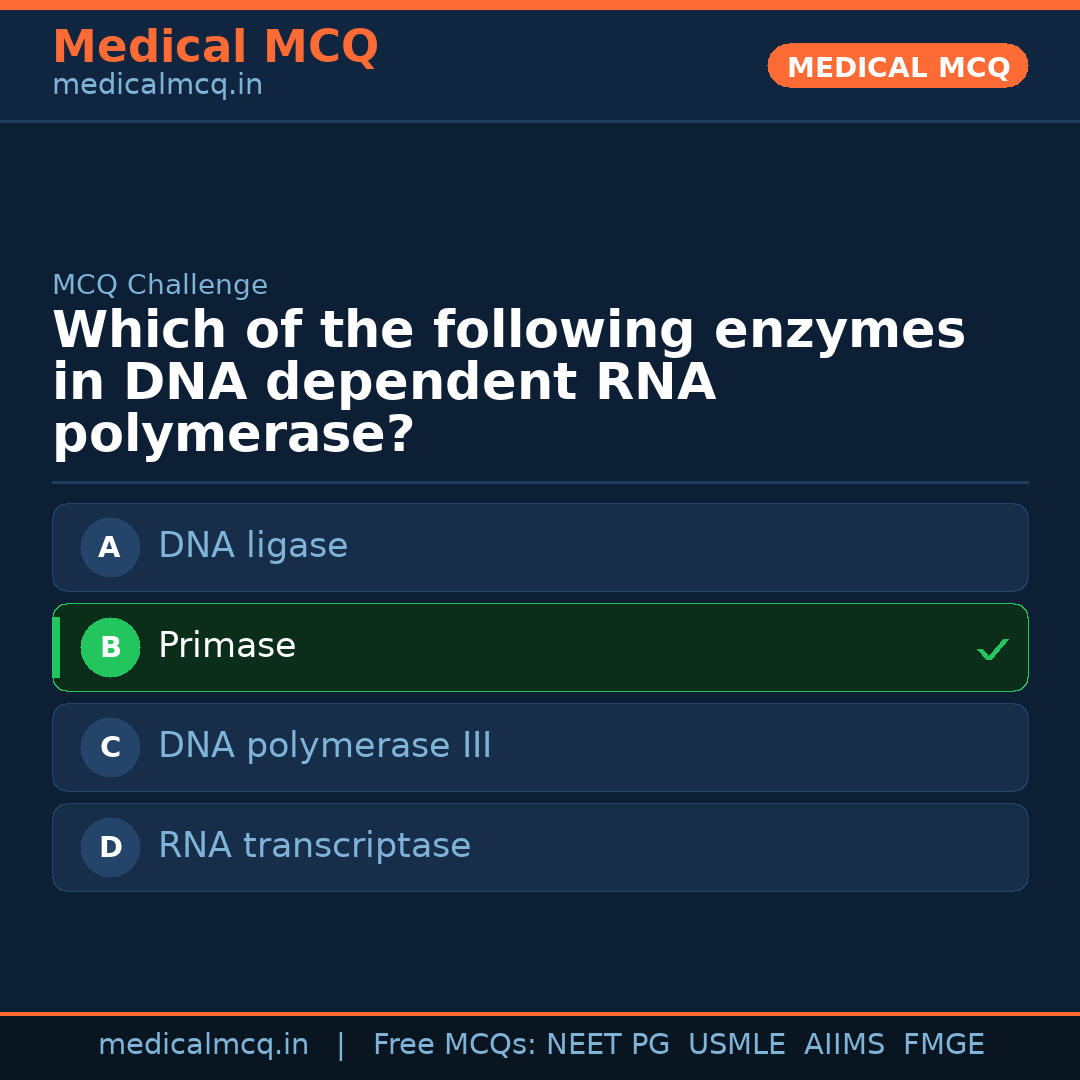Click the orange MEDICAL MCQ badge
Viewport: 1080px width, 1080px height.
[x=897, y=66]
